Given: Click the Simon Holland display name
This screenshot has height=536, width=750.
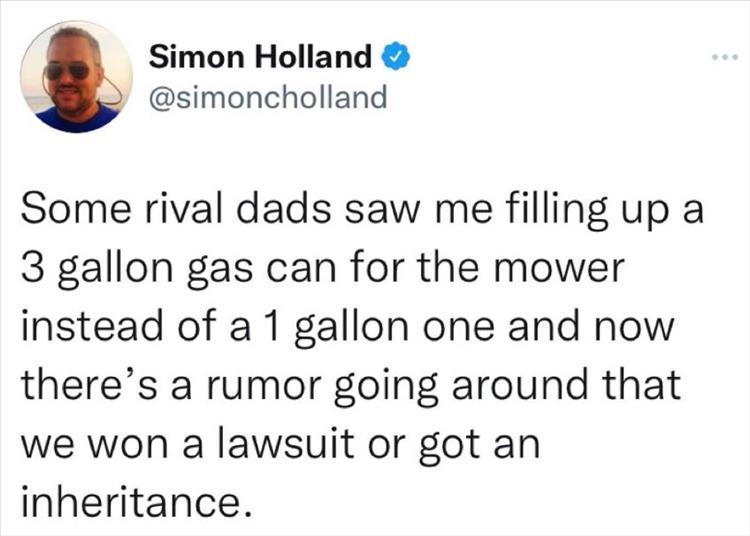Looking at the screenshot, I should point(260,58).
